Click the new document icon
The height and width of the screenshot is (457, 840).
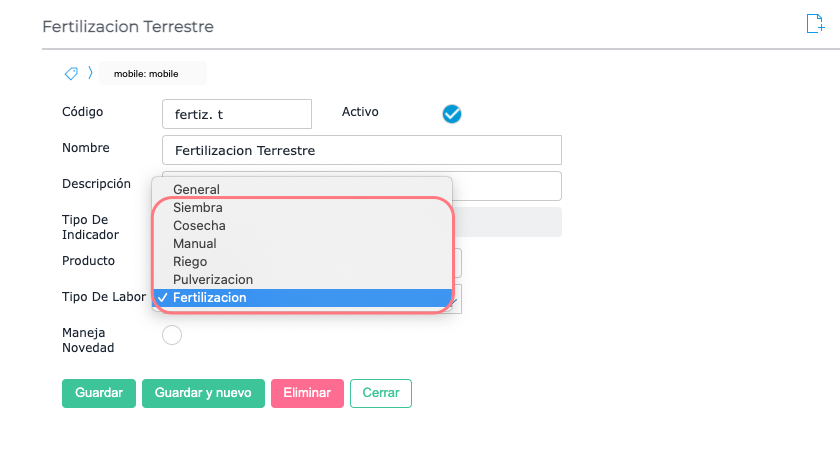tap(815, 25)
